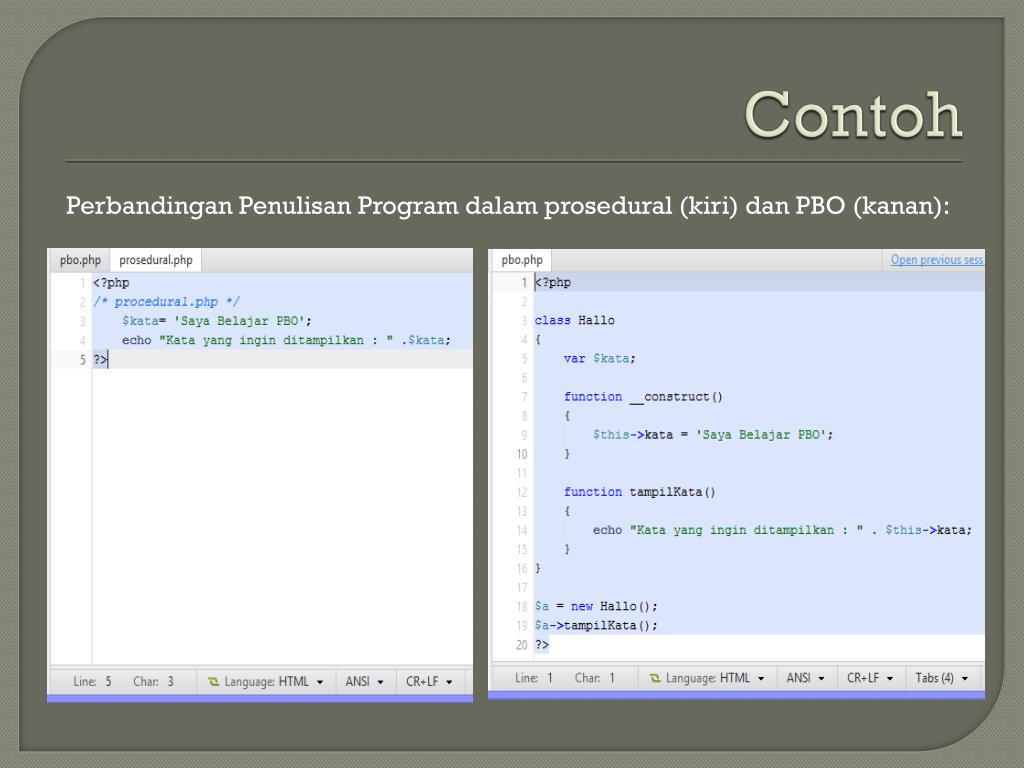Open Tabs (4) indentation dropdown
Viewport: 1024px width, 768px height.
pyautogui.click(x=941, y=679)
